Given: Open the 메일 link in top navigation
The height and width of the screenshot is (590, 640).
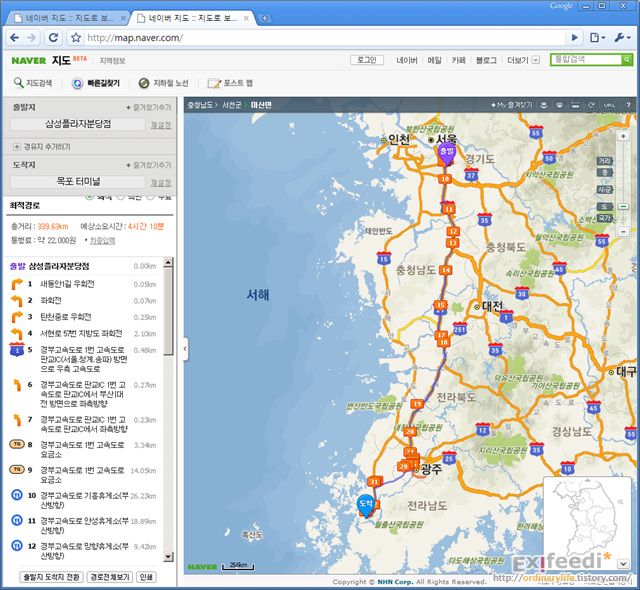Looking at the screenshot, I should pos(434,60).
